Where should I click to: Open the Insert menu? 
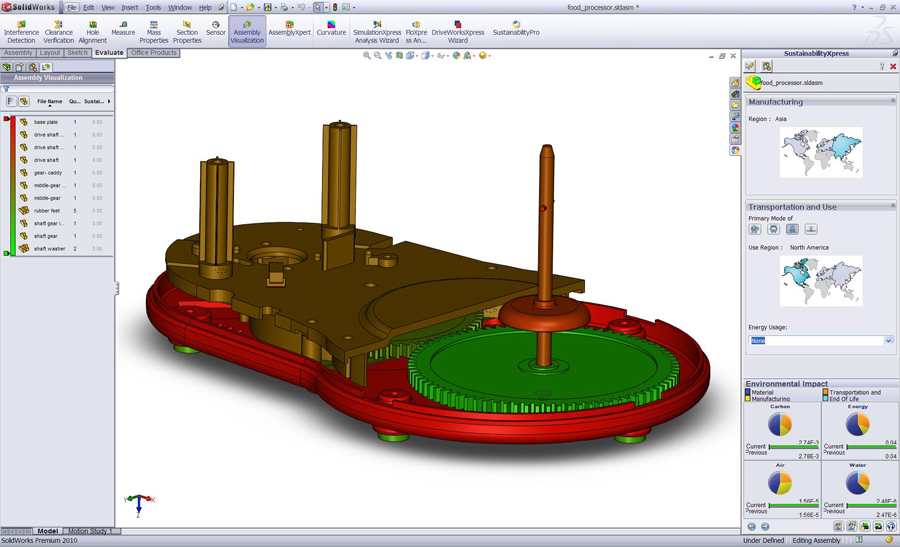tap(130, 7)
